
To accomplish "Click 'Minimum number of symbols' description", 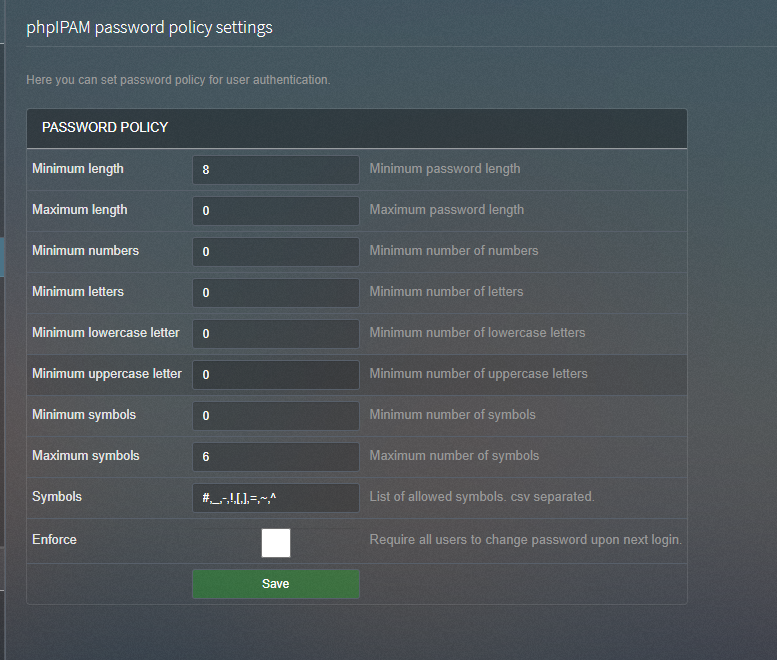I will 453,415.
